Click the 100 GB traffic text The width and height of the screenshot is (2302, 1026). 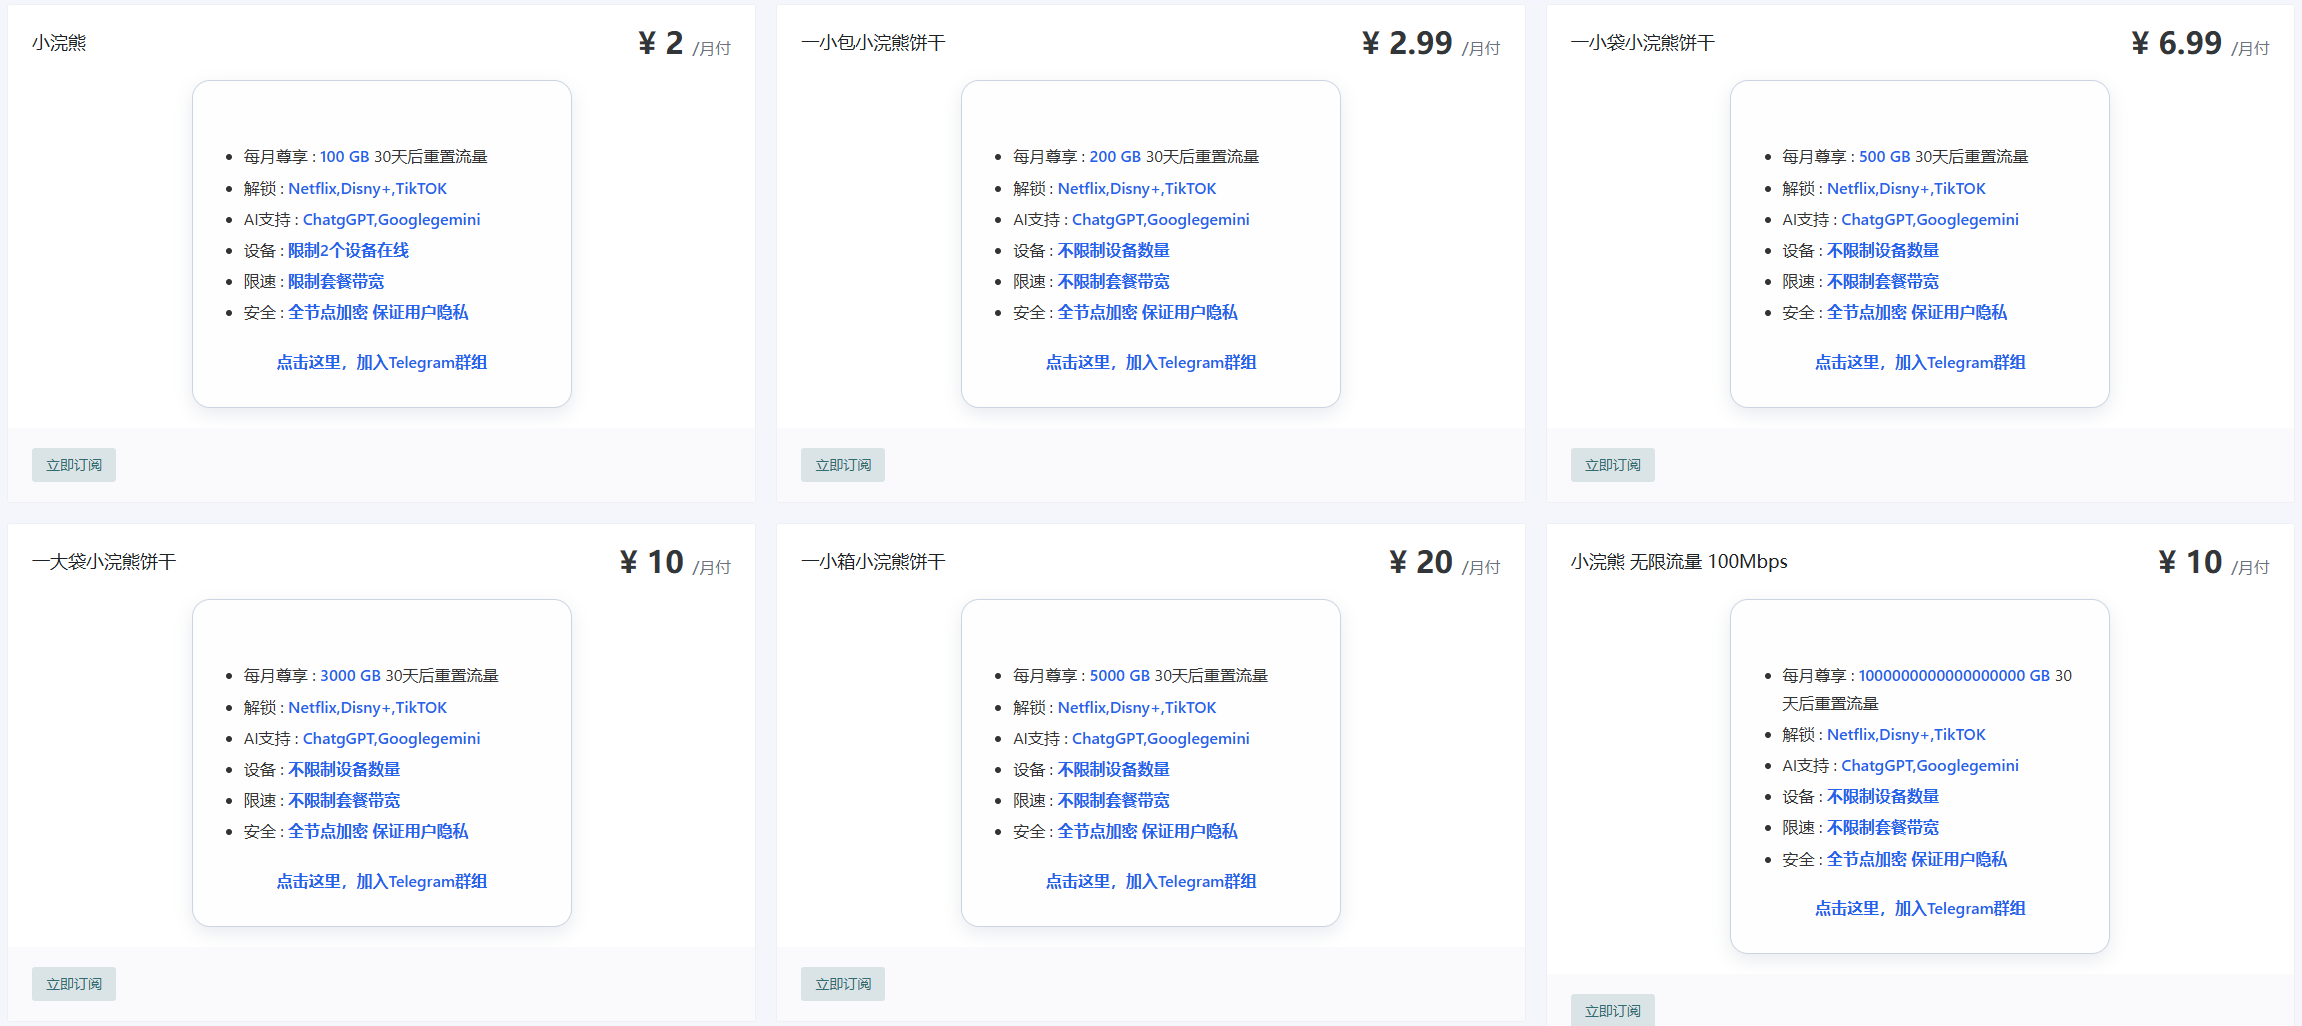click(345, 157)
